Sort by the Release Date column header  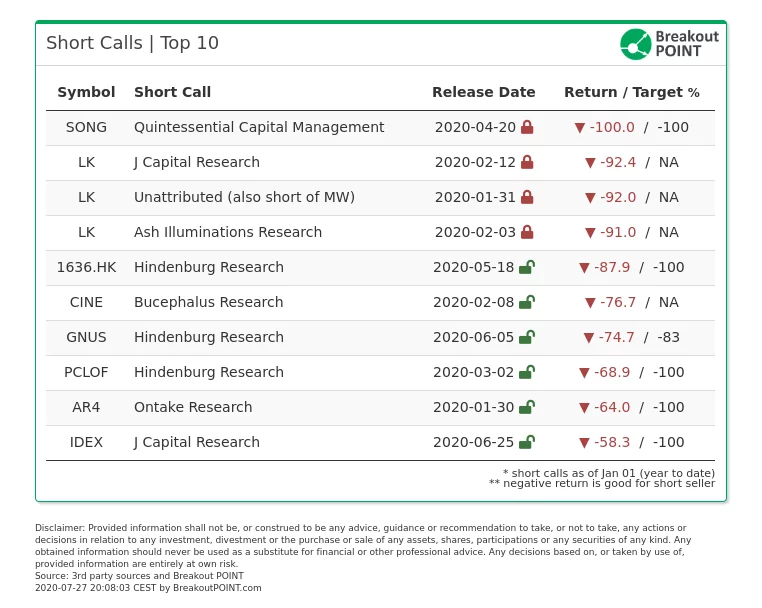484,92
